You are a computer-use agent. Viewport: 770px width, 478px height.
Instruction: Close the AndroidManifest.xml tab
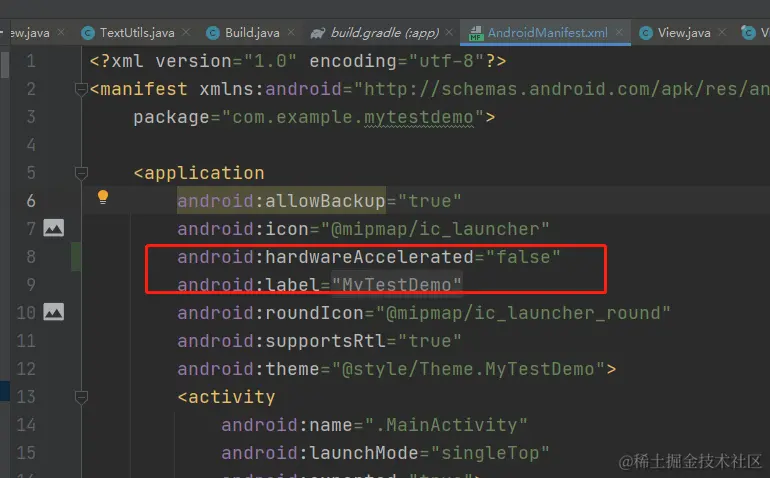coord(619,32)
